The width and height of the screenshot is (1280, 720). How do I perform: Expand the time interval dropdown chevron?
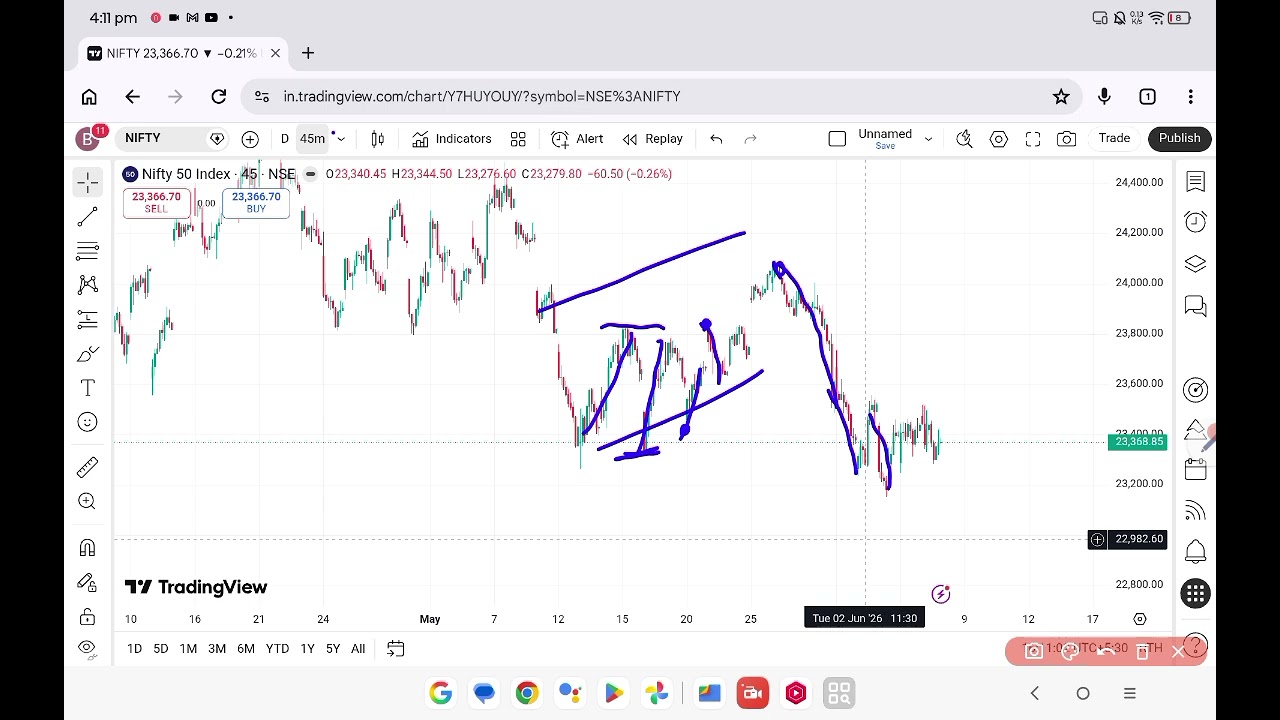pyautogui.click(x=340, y=139)
